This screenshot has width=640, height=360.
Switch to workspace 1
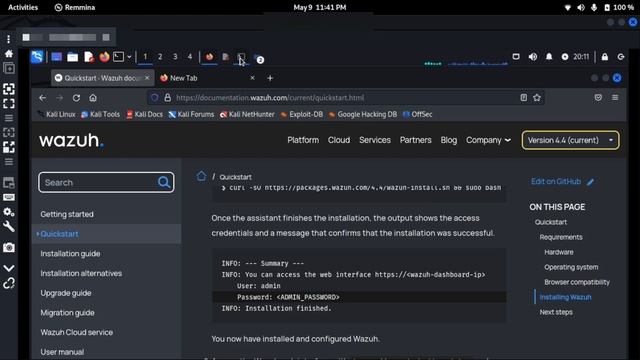tap(145, 57)
